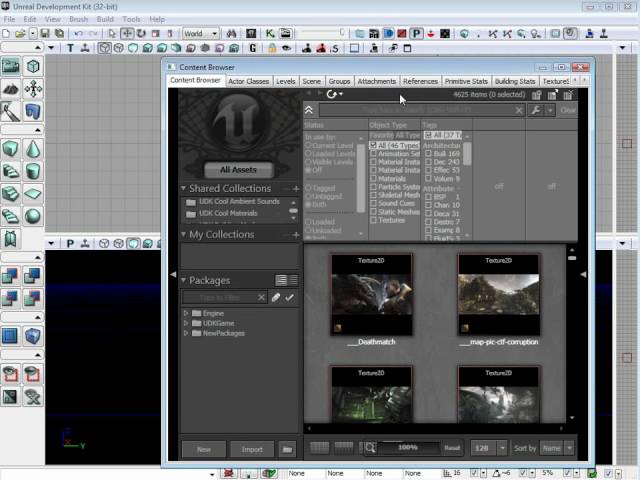This screenshot has width=640, height=480.
Task: Click the folder icon next to Import
Action: 287,449
